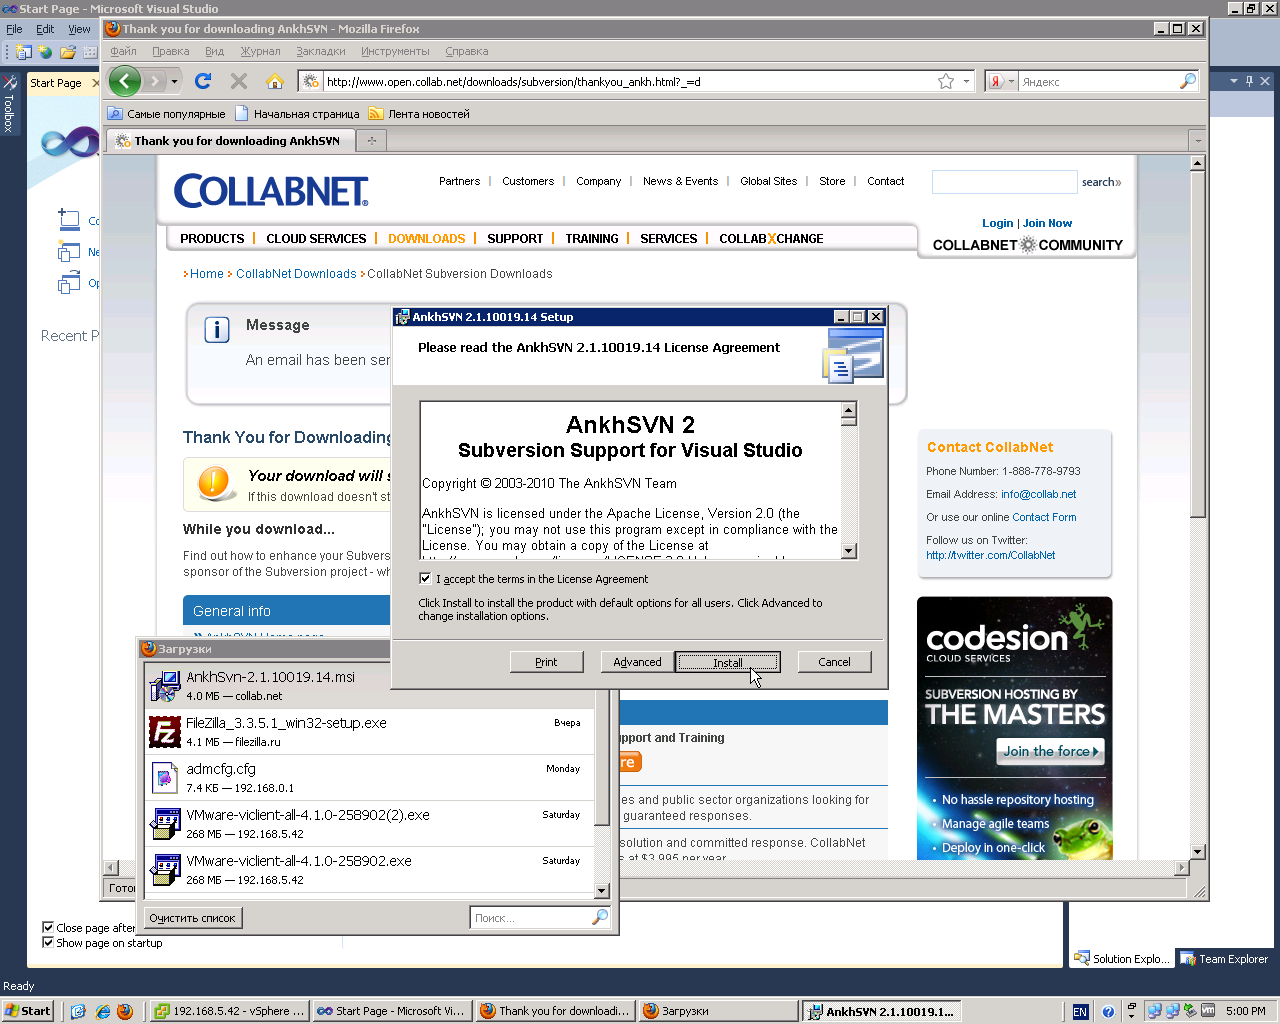Open the Toolbox side tab in Visual Studio

click(9, 105)
